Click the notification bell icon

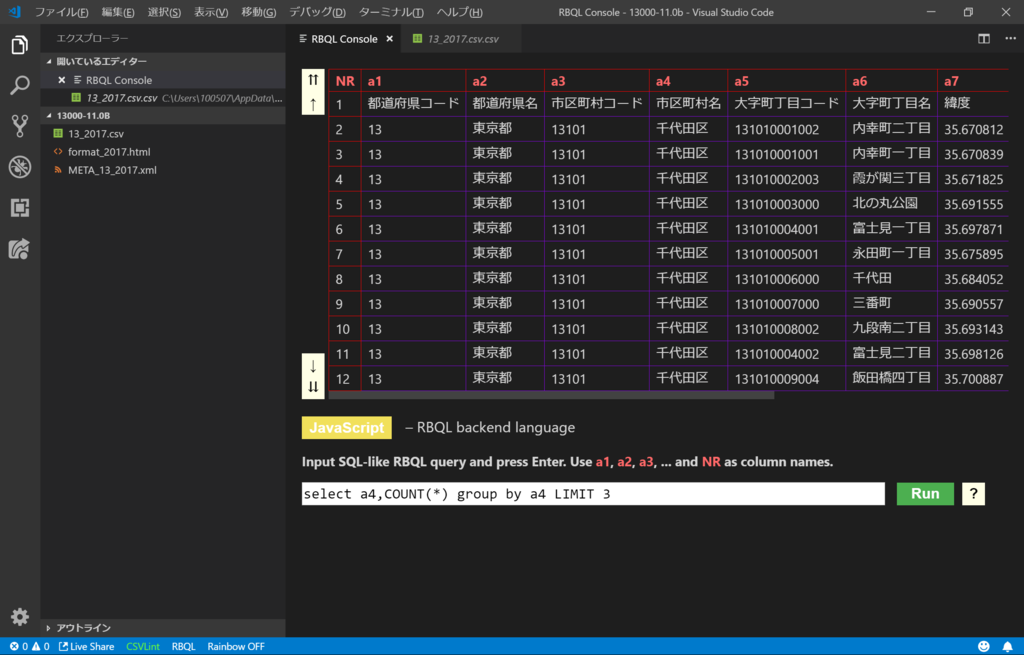tap(1008, 646)
